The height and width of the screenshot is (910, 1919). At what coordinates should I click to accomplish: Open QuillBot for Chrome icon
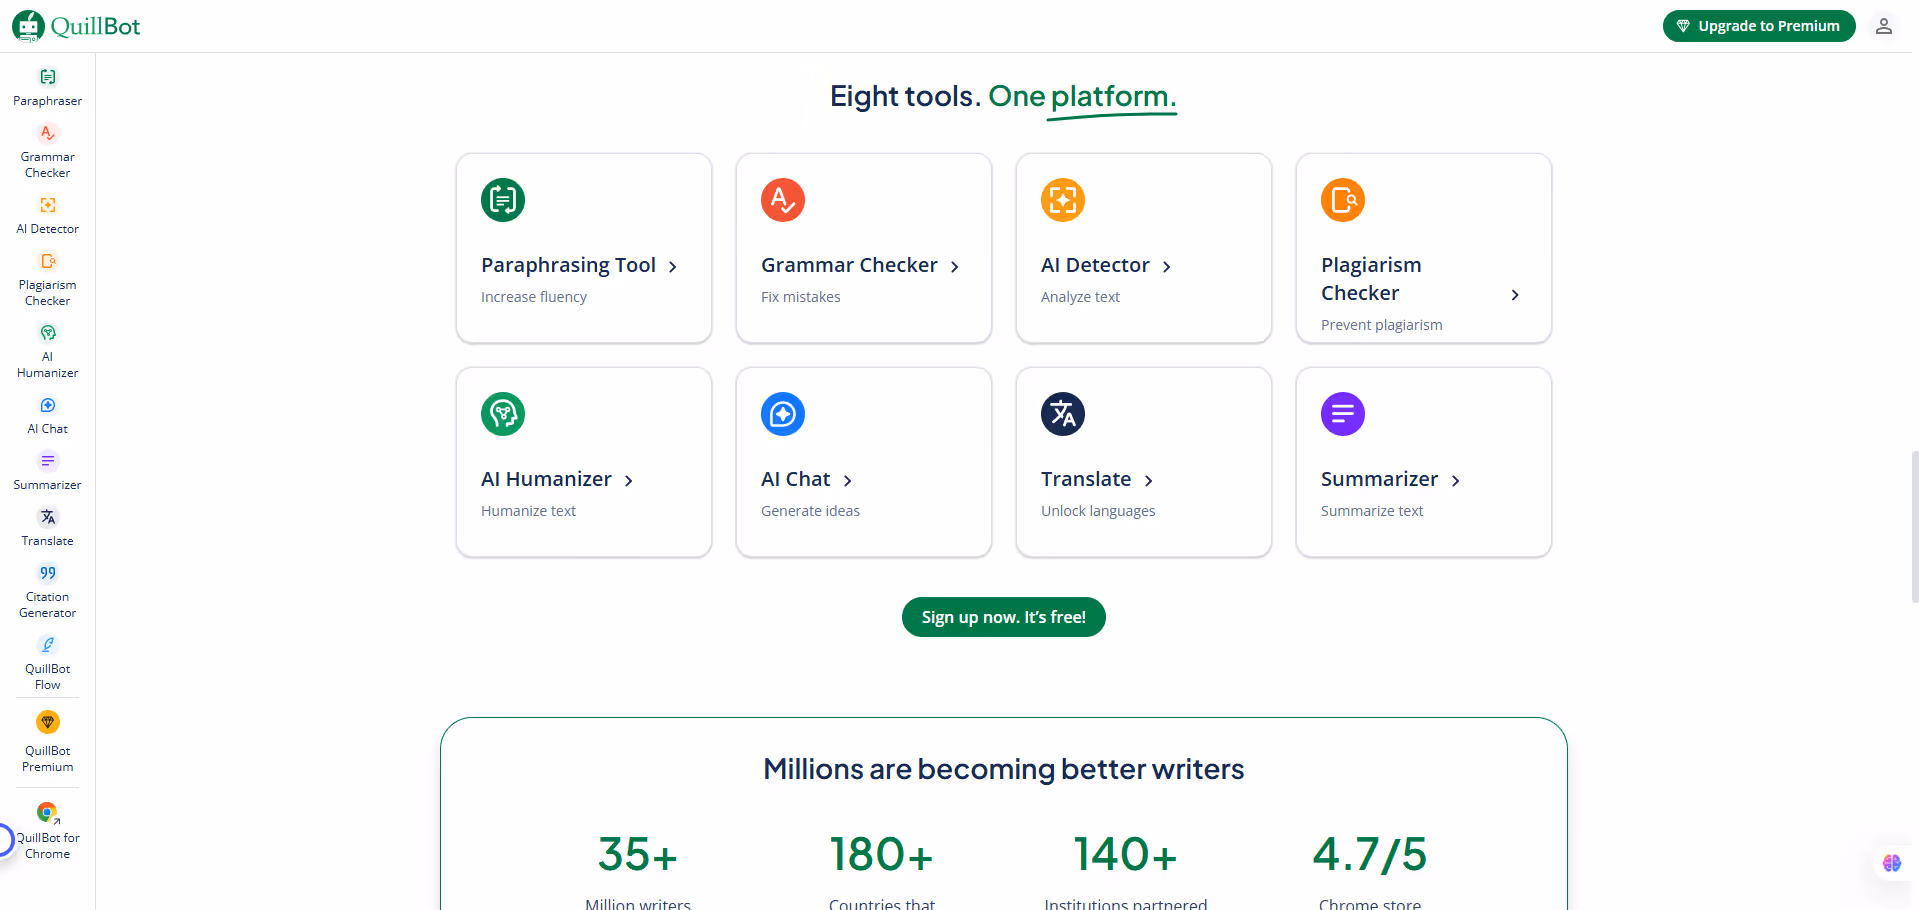tap(48, 812)
